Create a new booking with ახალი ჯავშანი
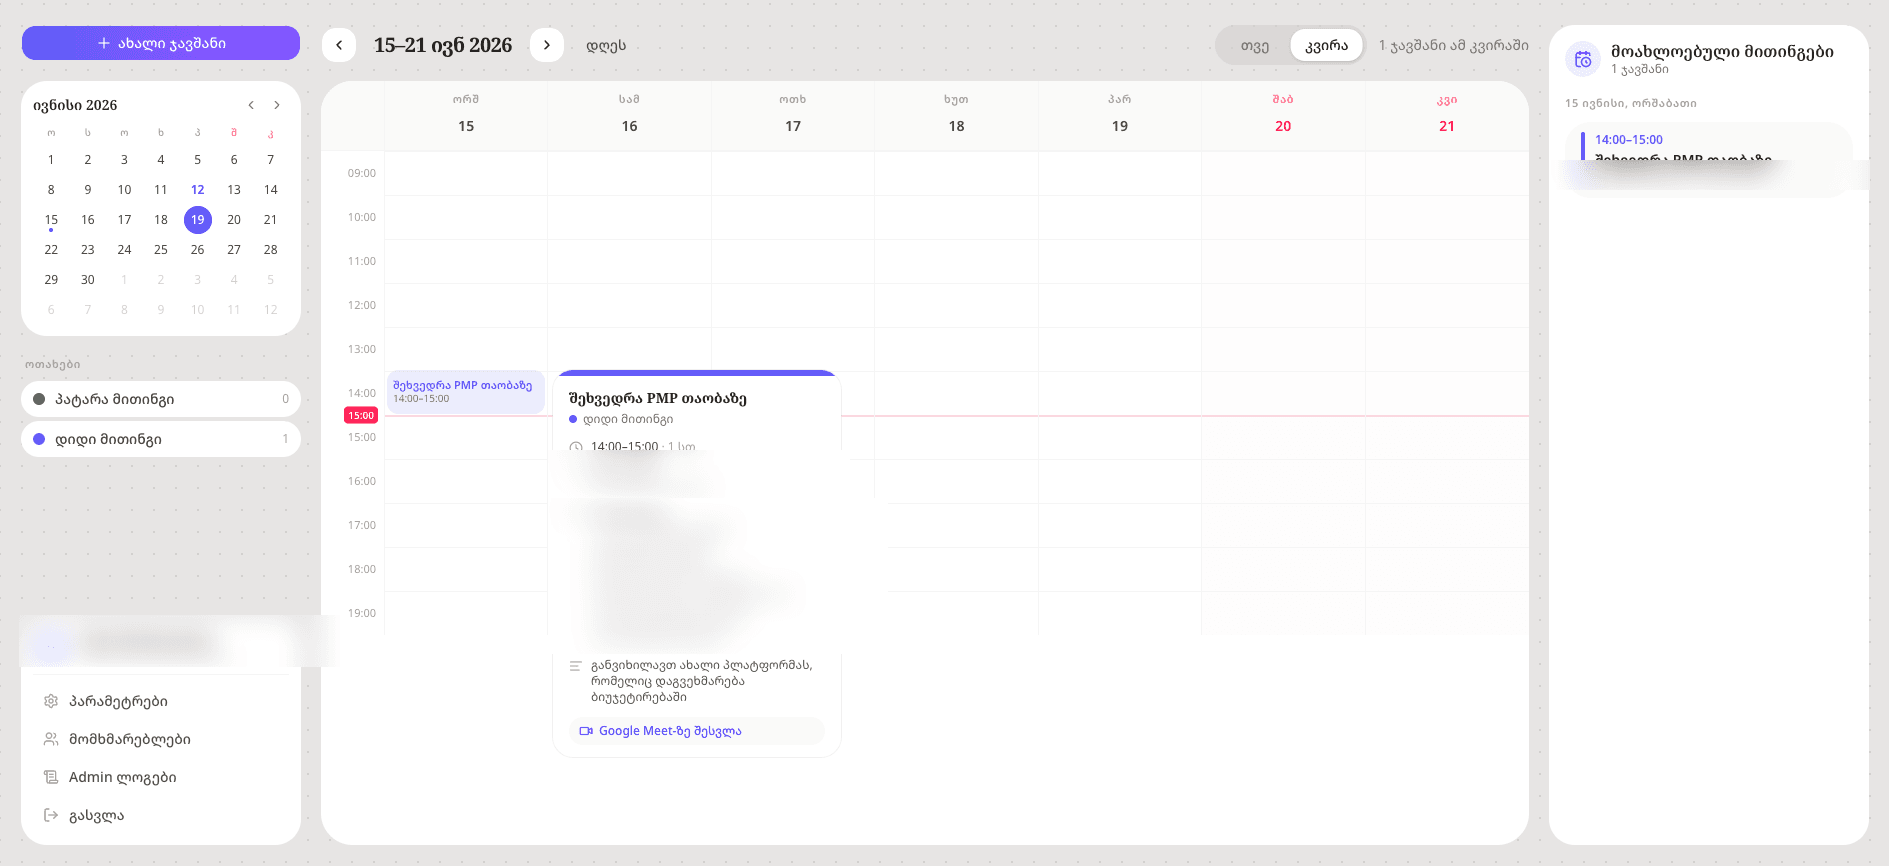Image resolution: width=1889 pixels, height=866 pixels. coord(161,43)
